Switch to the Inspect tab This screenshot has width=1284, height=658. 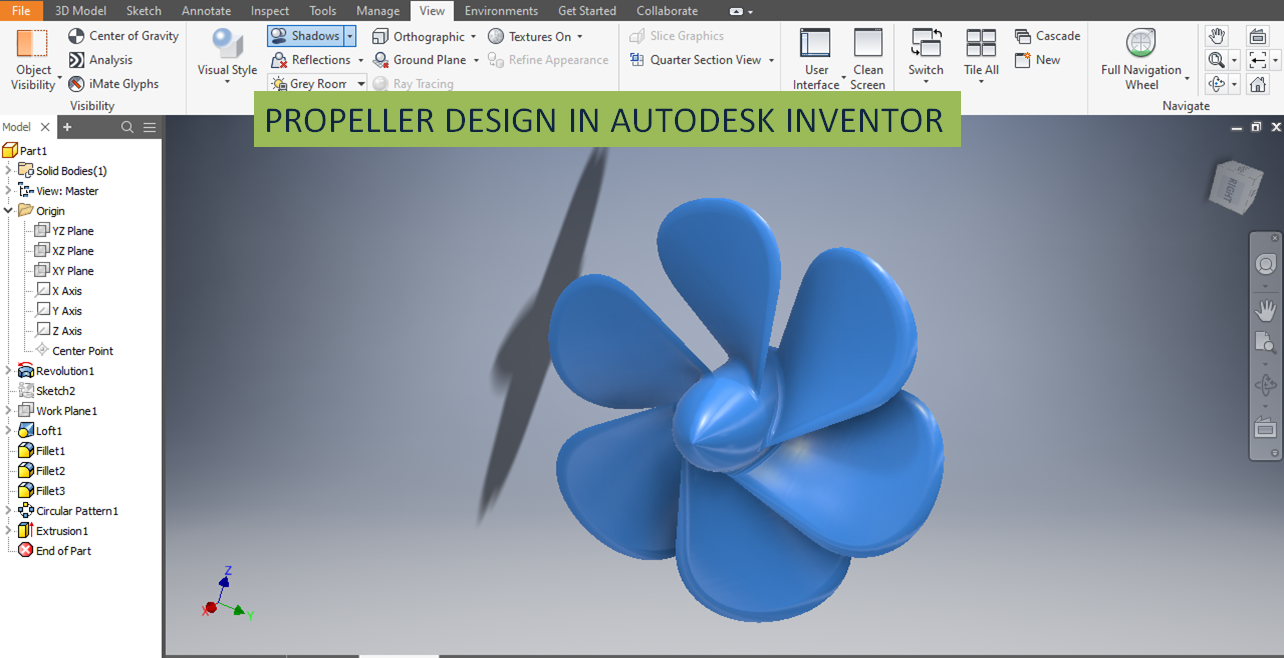point(270,11)
